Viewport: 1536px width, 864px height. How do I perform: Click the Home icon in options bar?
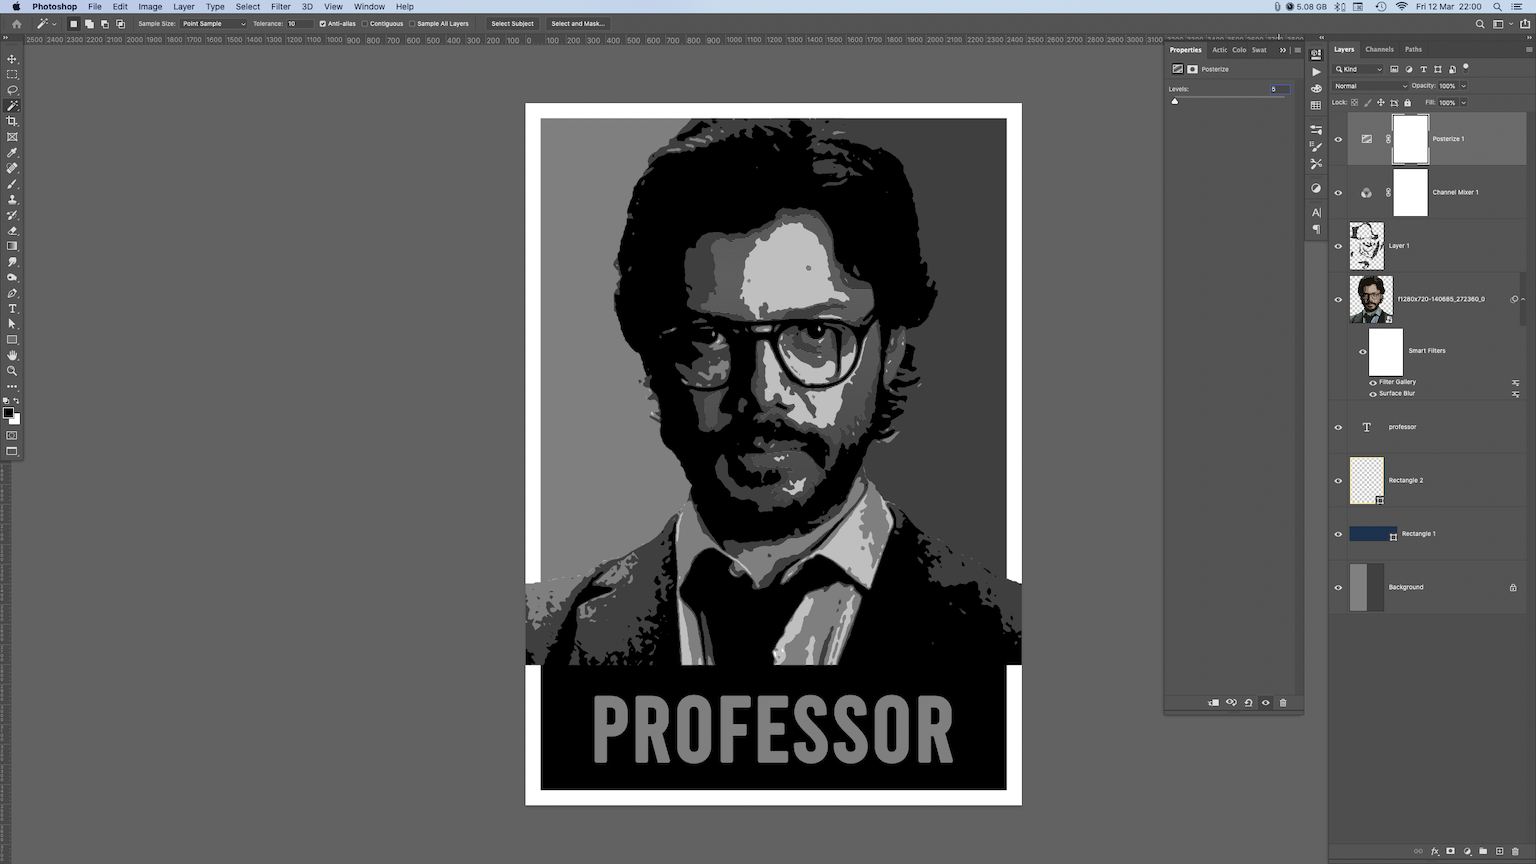point(16,24)
